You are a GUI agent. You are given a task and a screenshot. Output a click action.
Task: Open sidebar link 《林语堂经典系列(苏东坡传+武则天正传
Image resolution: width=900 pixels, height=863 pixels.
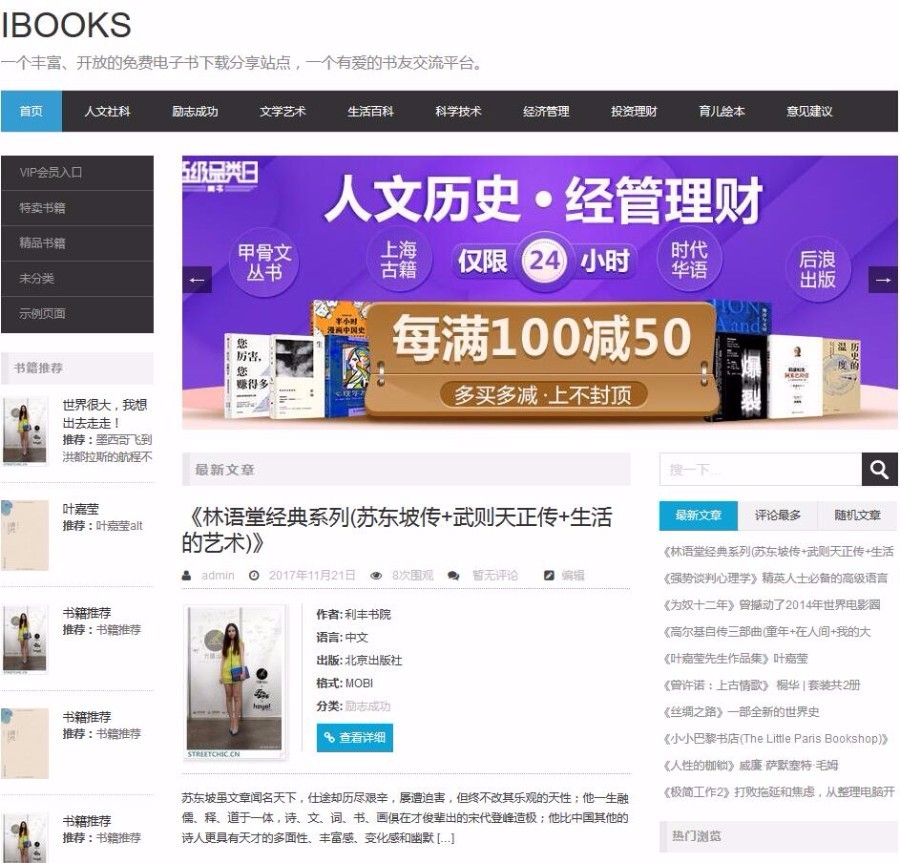point(778,551)
